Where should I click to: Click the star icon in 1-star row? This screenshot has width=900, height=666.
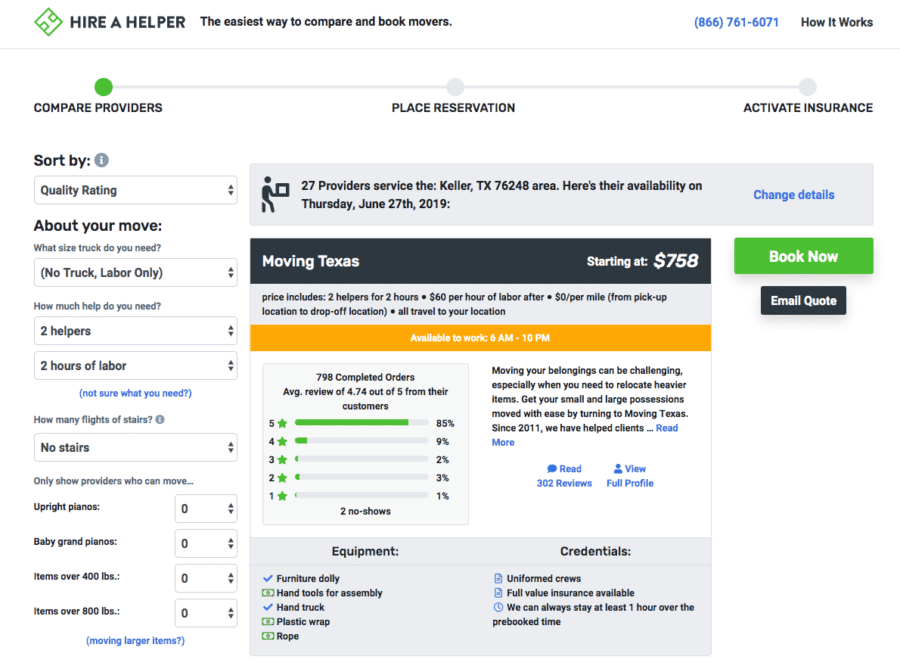point(282,496)
